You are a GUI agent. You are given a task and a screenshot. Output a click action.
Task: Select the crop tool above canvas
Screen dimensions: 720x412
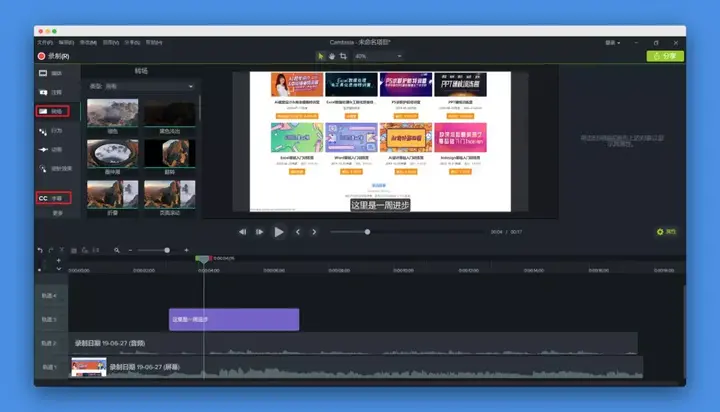click(x=343, y=56)
